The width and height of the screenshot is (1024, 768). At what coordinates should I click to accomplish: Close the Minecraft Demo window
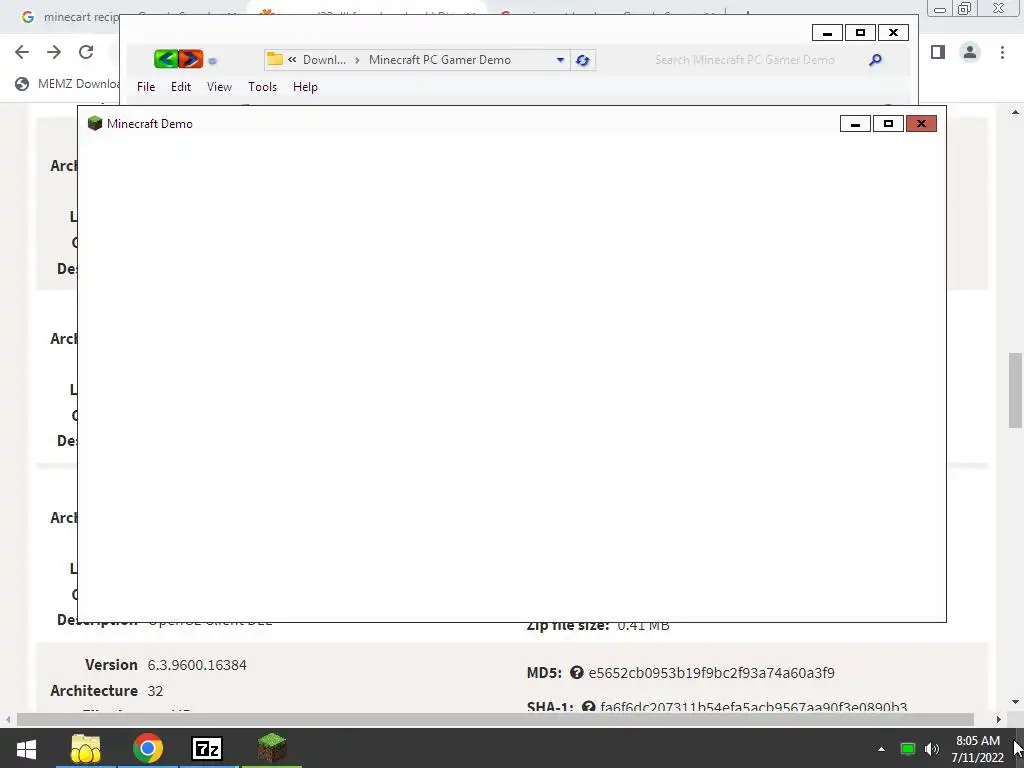921,124
